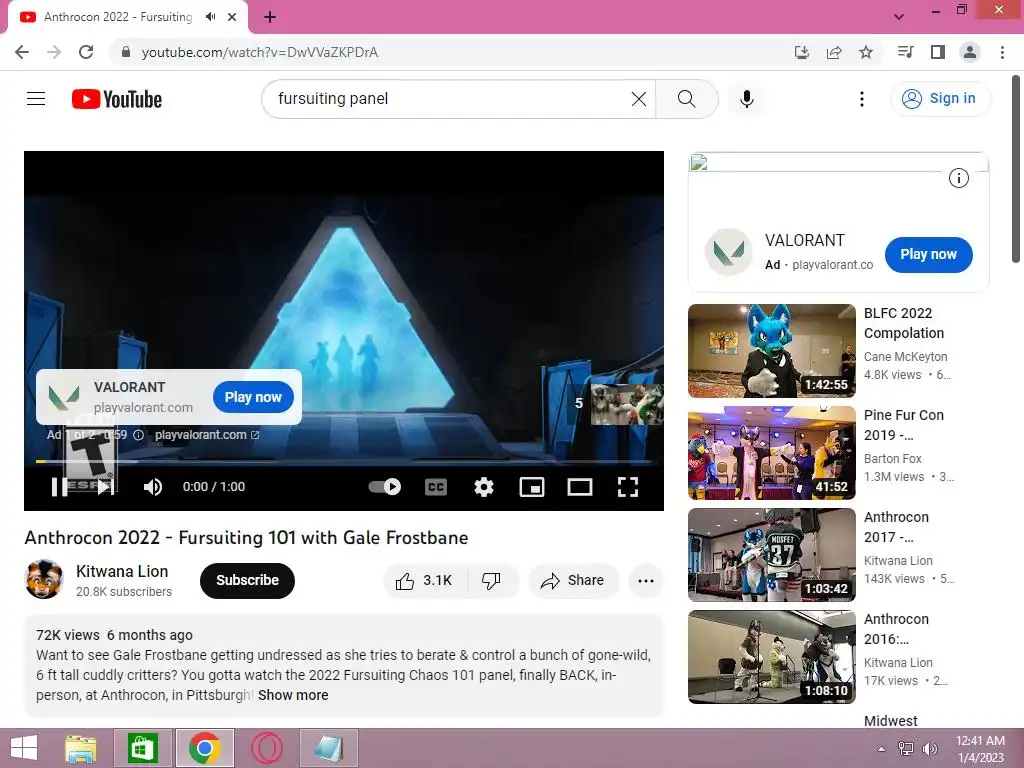Open the YouTube hamburger guide menu
Screen dimensions: 1024x768
36,99
